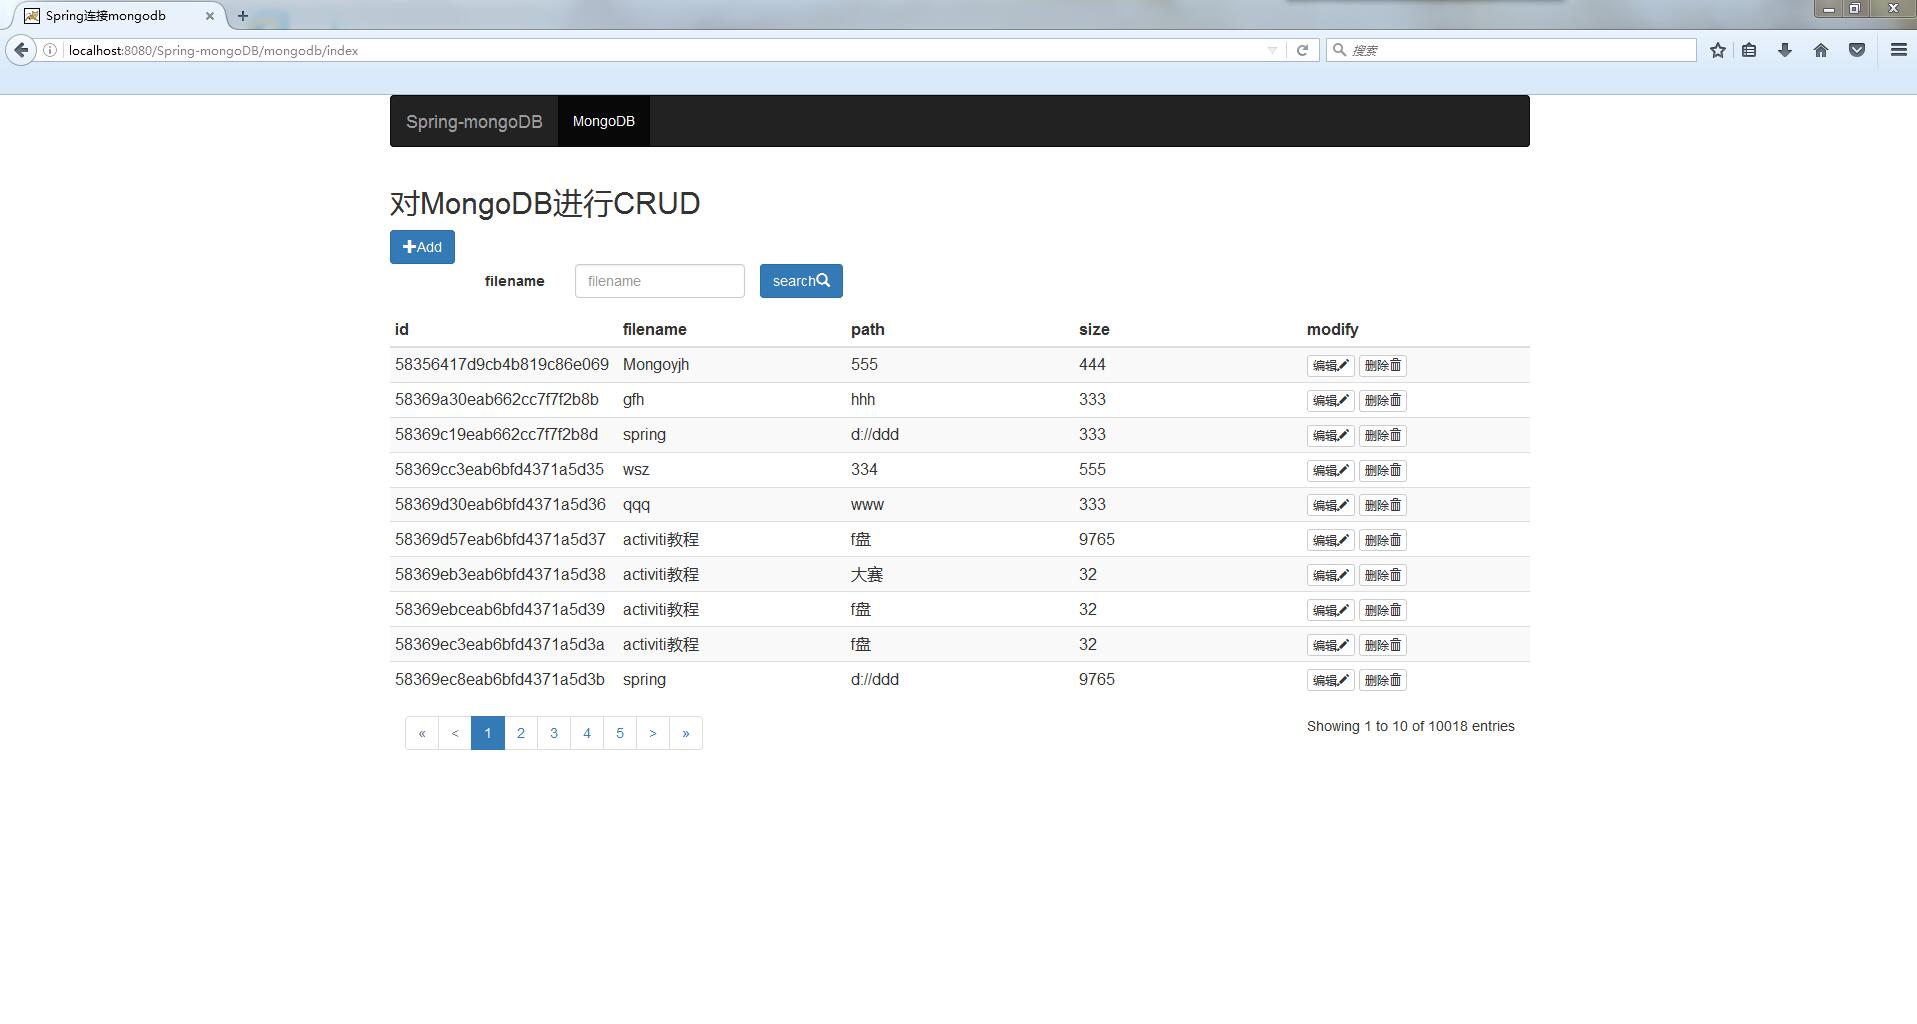Open site information icon in address bar
The width and height of the screenshot is (1917, 1024).
coord(49,50)
